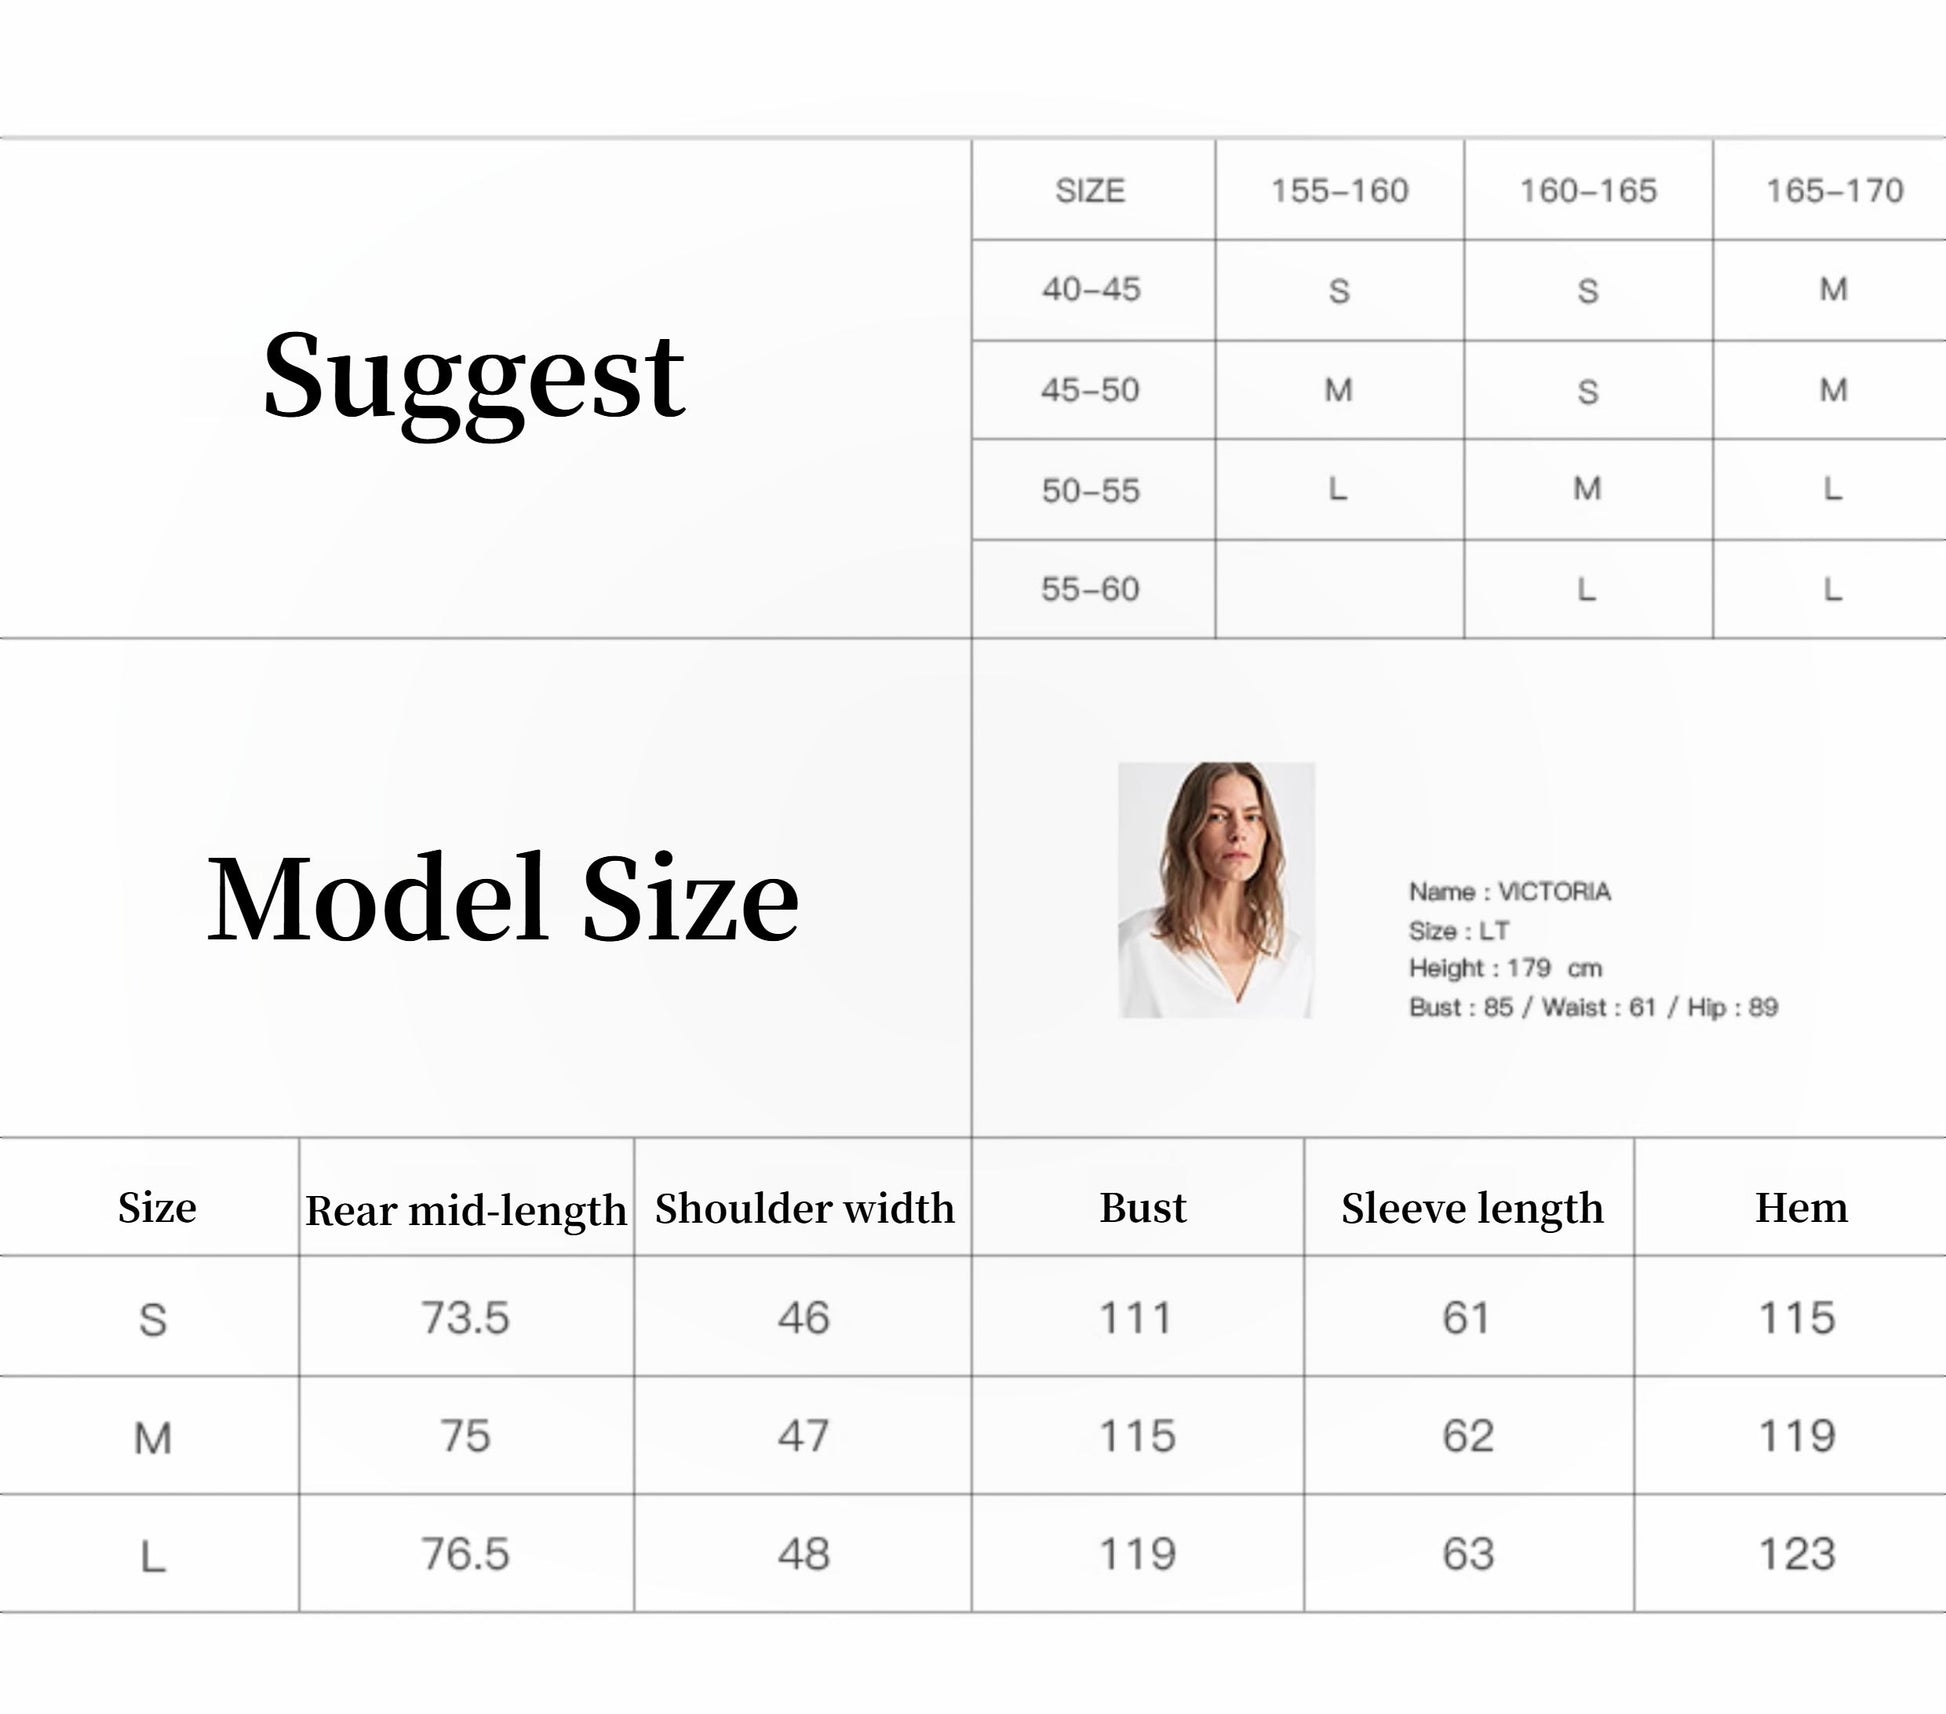Click the hem value 123
1946x1714 pixels.
(1797, 1554)
